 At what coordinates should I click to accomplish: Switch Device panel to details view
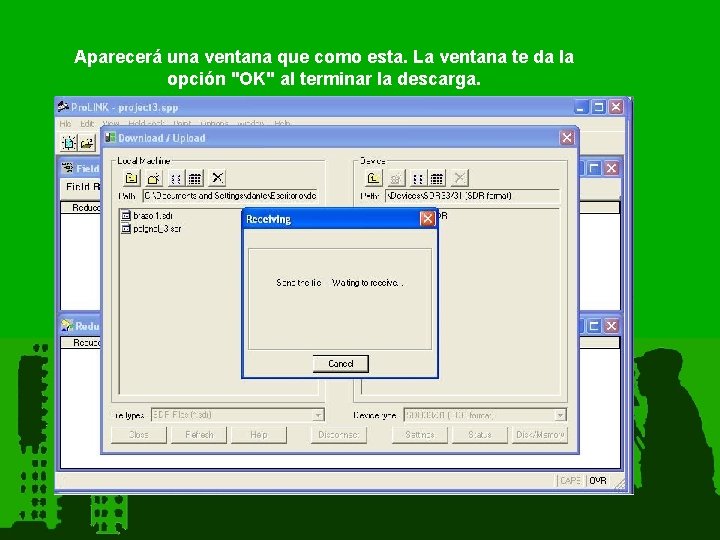[437, 178]
